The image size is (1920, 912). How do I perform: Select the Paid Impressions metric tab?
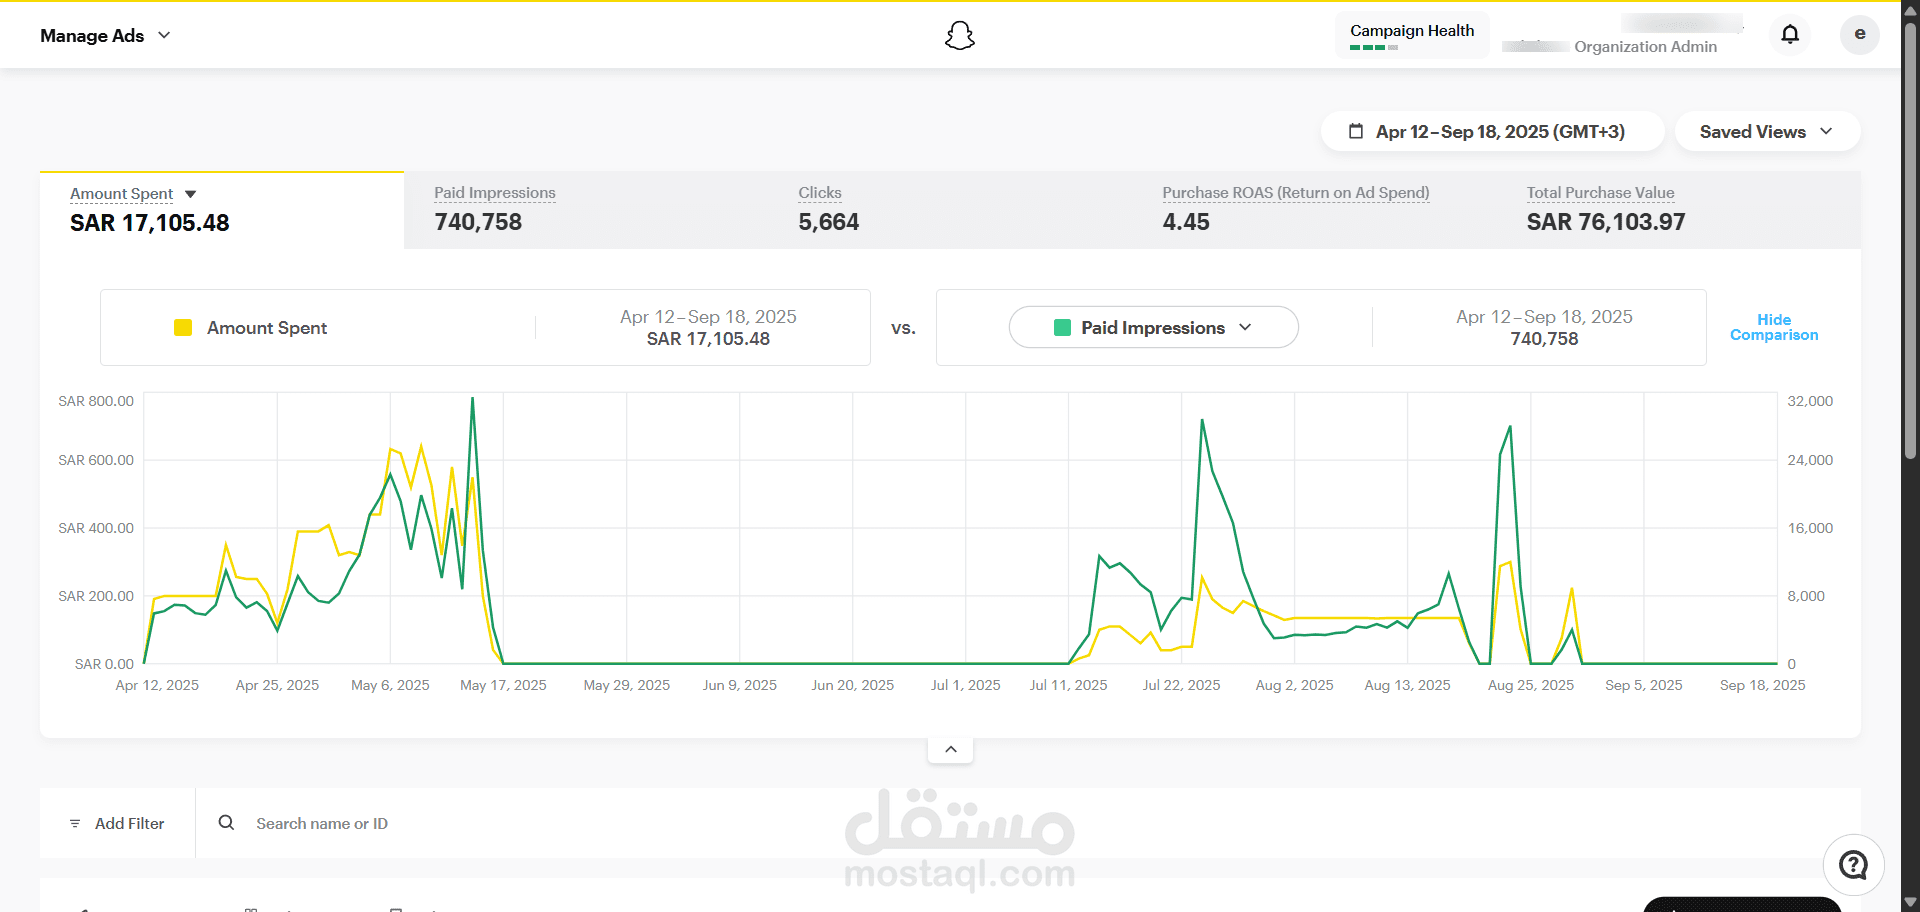click(x=586, y=210)
